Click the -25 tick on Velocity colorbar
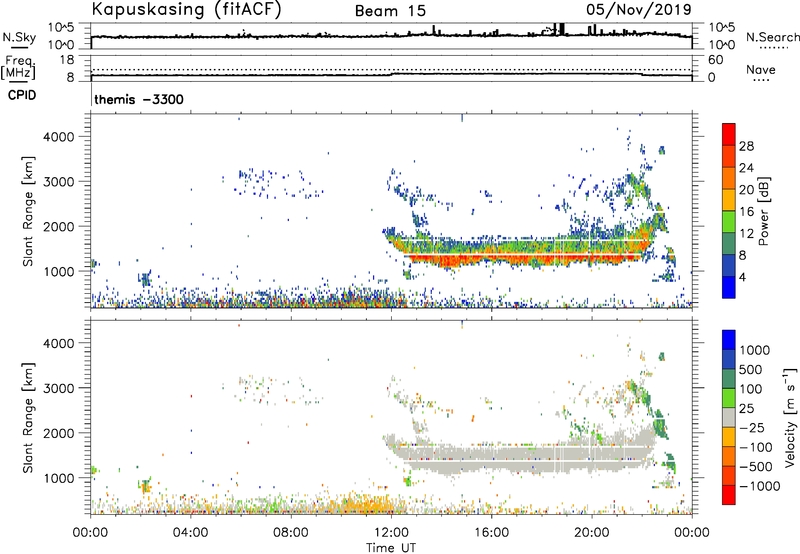Image resolution: width=800 pixels, height=554 pixels. [752, 428]
